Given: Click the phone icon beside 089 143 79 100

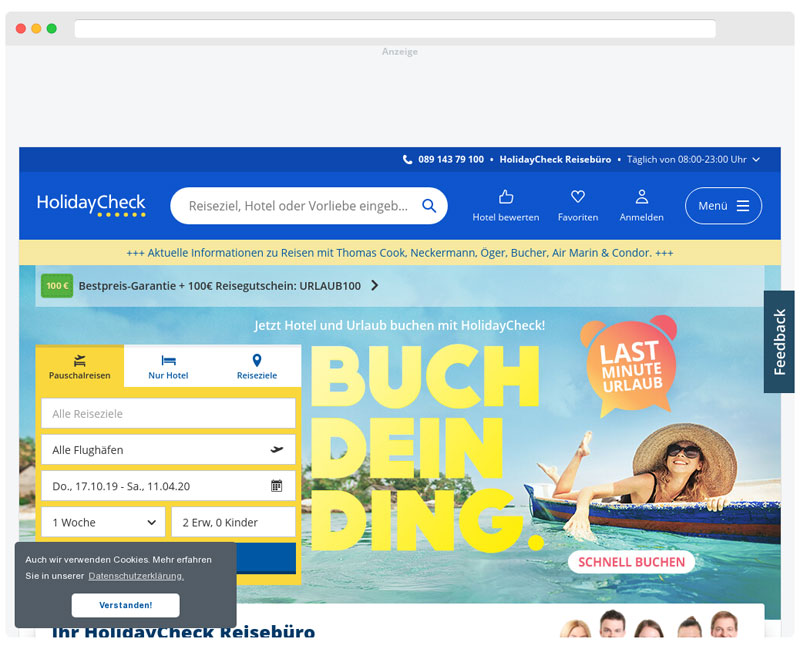Looking at the screenshot, I should [x=407, y=160].
